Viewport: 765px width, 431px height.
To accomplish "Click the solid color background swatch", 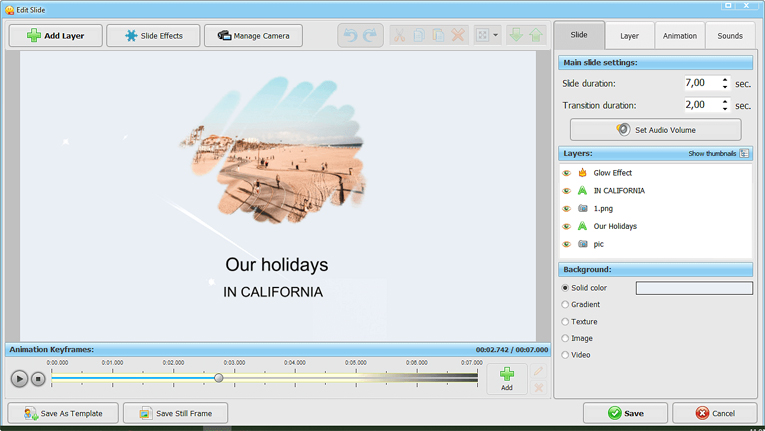I will coord(694,288).
